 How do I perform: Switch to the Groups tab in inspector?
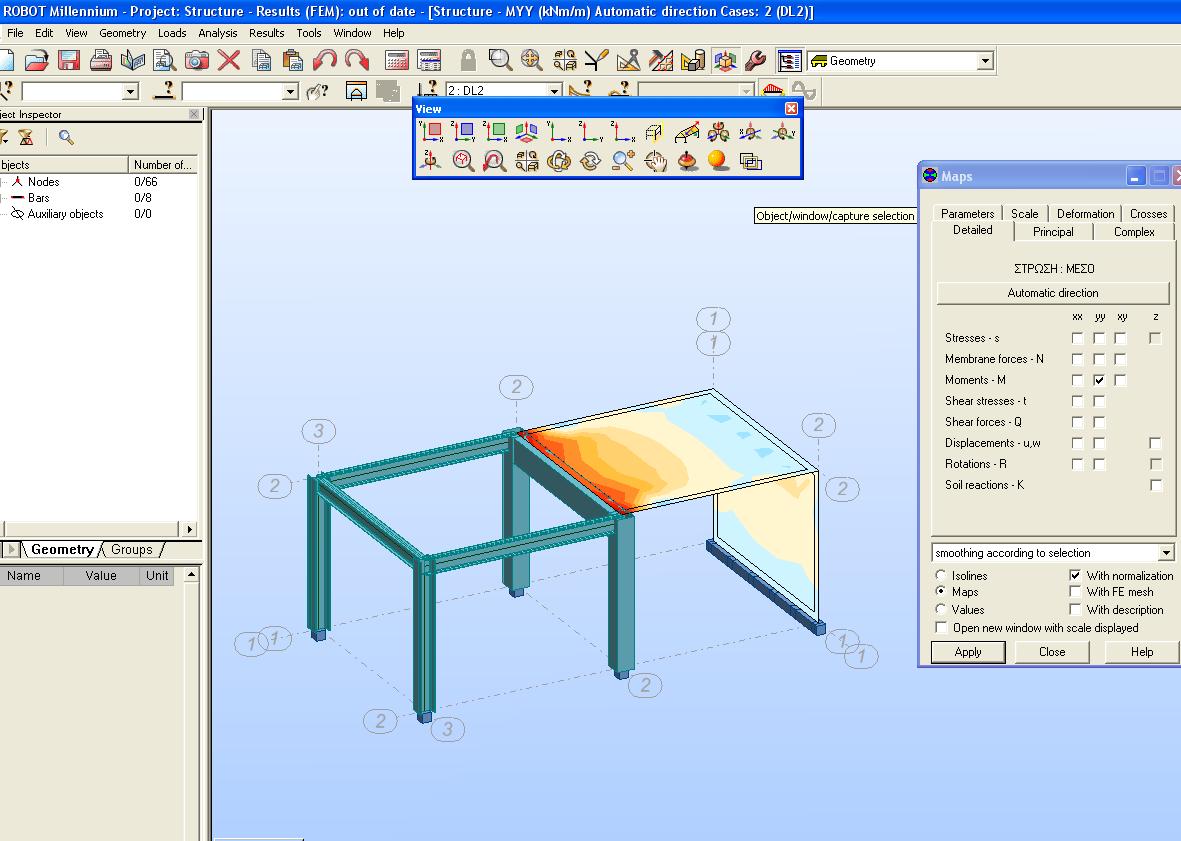coord(132,550)
